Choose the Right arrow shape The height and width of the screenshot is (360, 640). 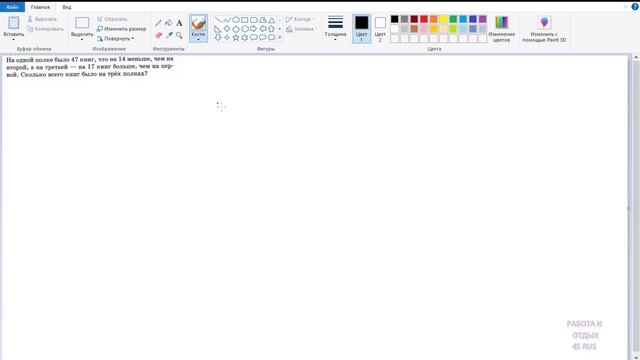click(253, 29)
